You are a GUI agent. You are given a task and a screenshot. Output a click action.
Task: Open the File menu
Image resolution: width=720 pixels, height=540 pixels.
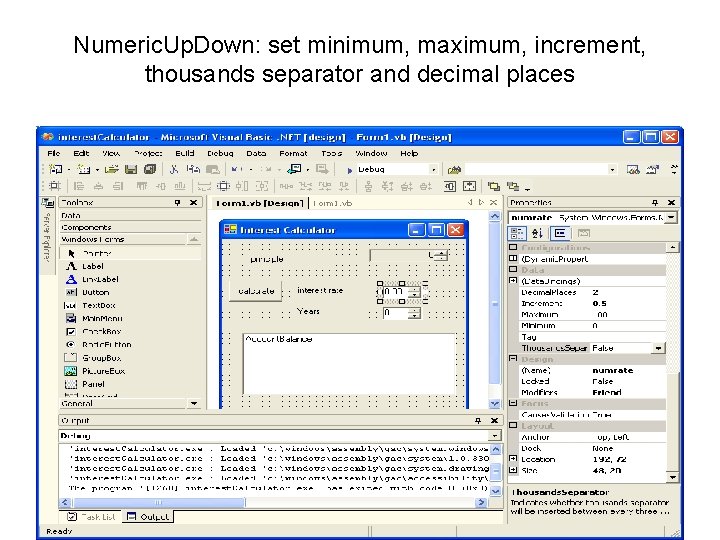point(54,153)
